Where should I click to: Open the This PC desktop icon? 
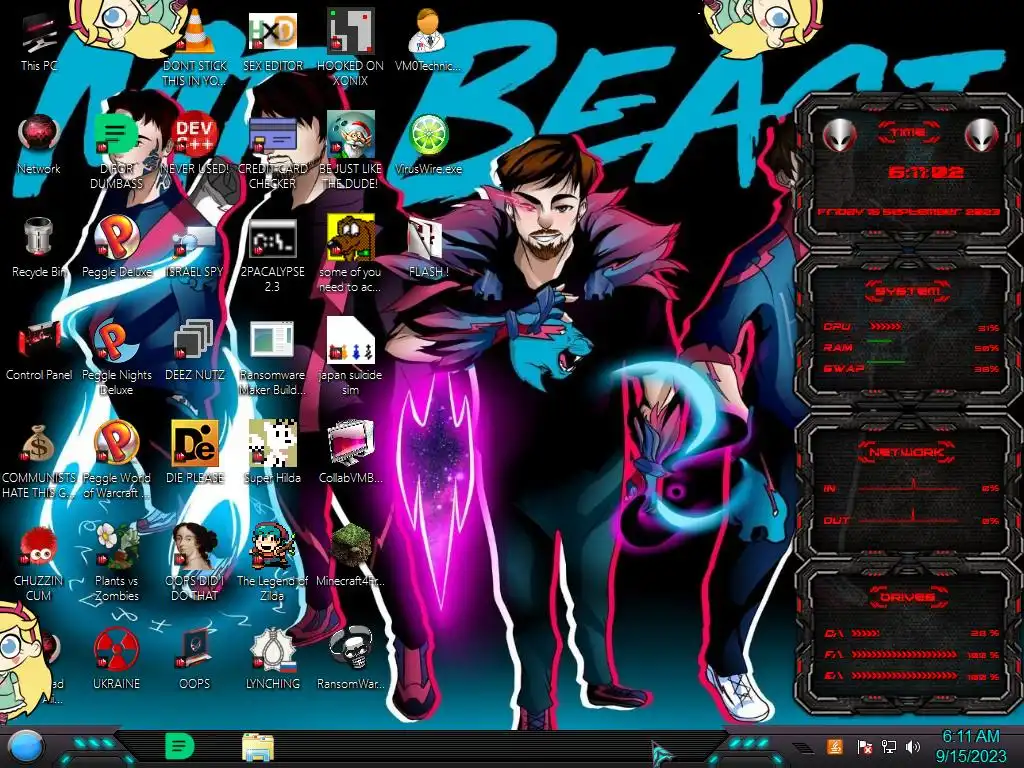coord(39,42)
